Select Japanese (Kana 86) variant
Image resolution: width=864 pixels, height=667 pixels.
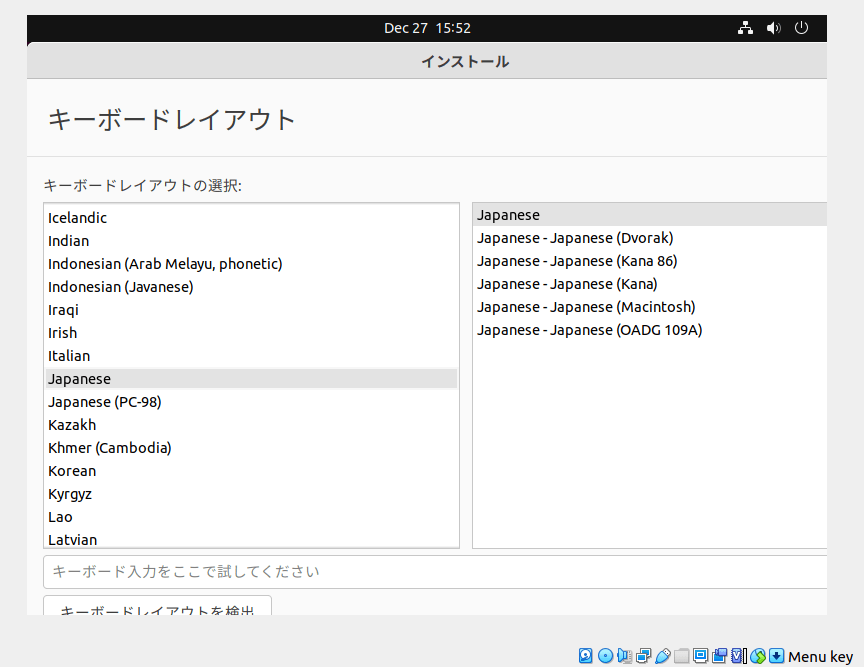coord(650,261)
